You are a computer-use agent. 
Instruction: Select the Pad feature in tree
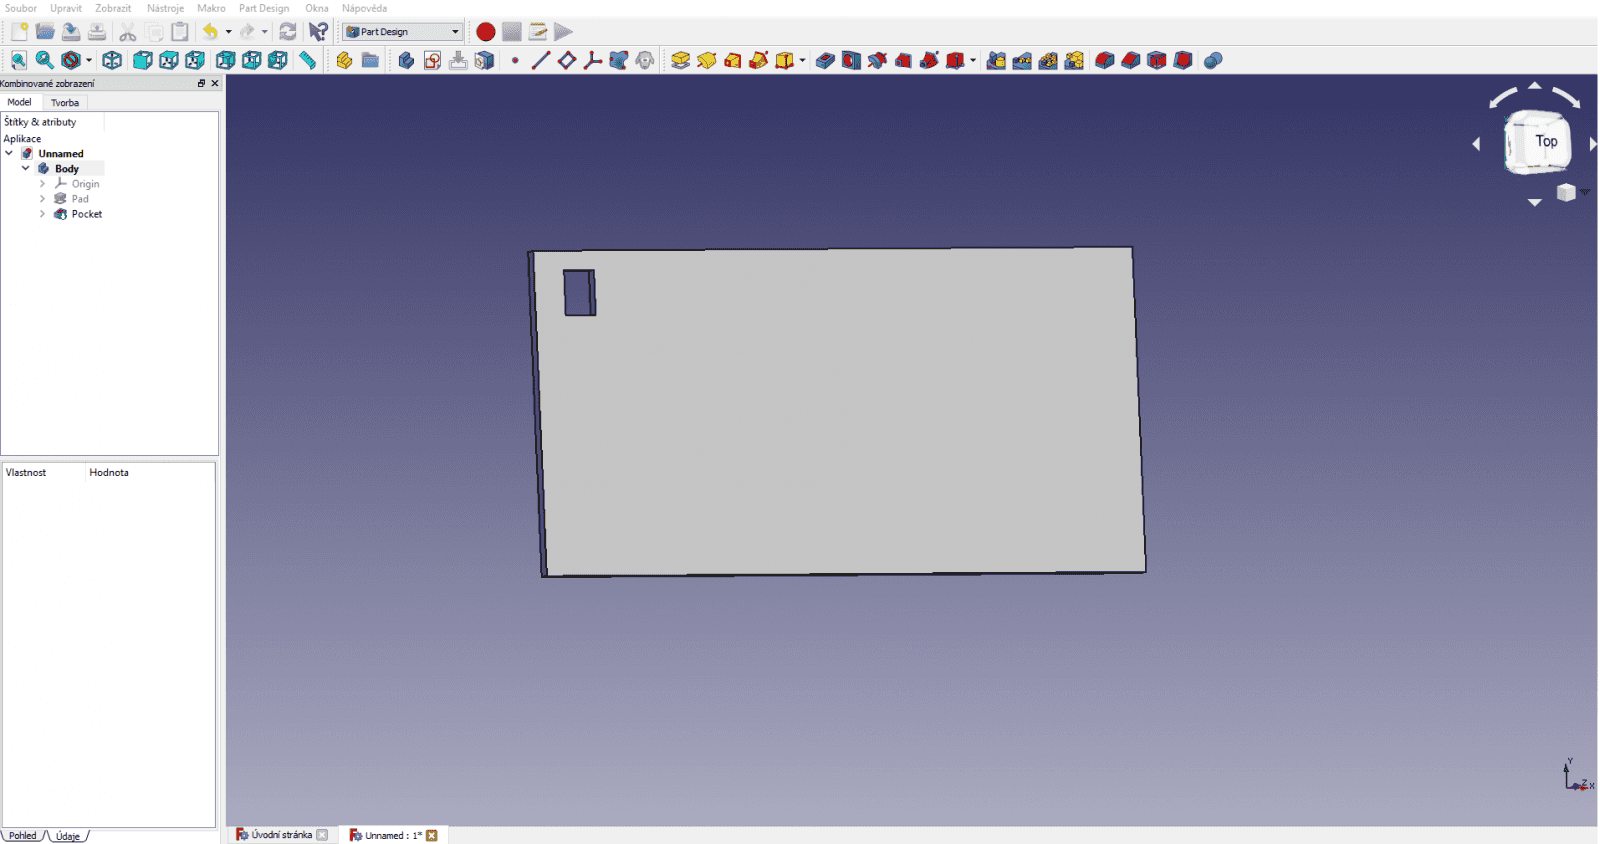(80, 199)
